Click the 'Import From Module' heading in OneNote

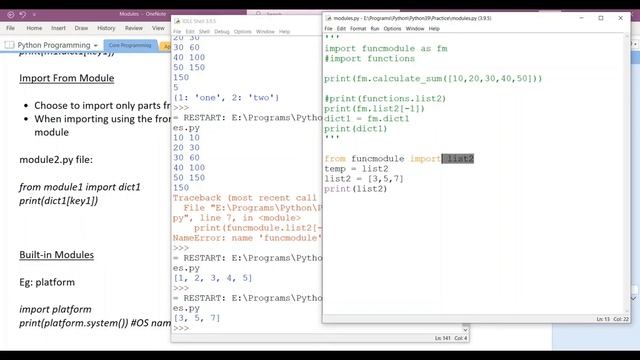67,78
